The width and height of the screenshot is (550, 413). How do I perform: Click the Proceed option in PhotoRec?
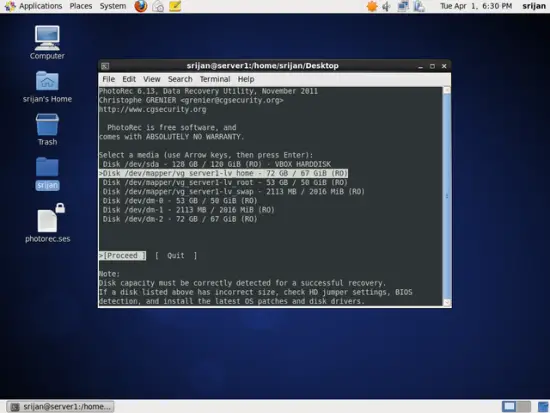122,255
